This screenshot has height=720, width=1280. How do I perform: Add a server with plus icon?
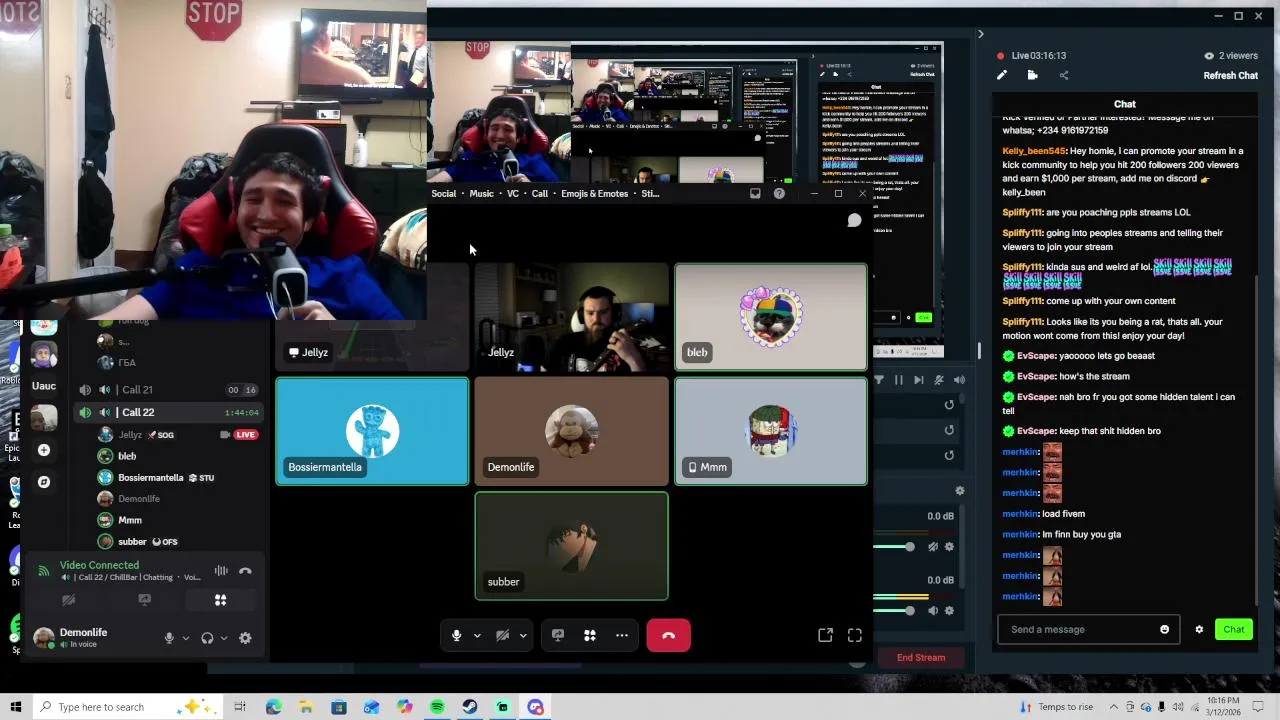44,450
